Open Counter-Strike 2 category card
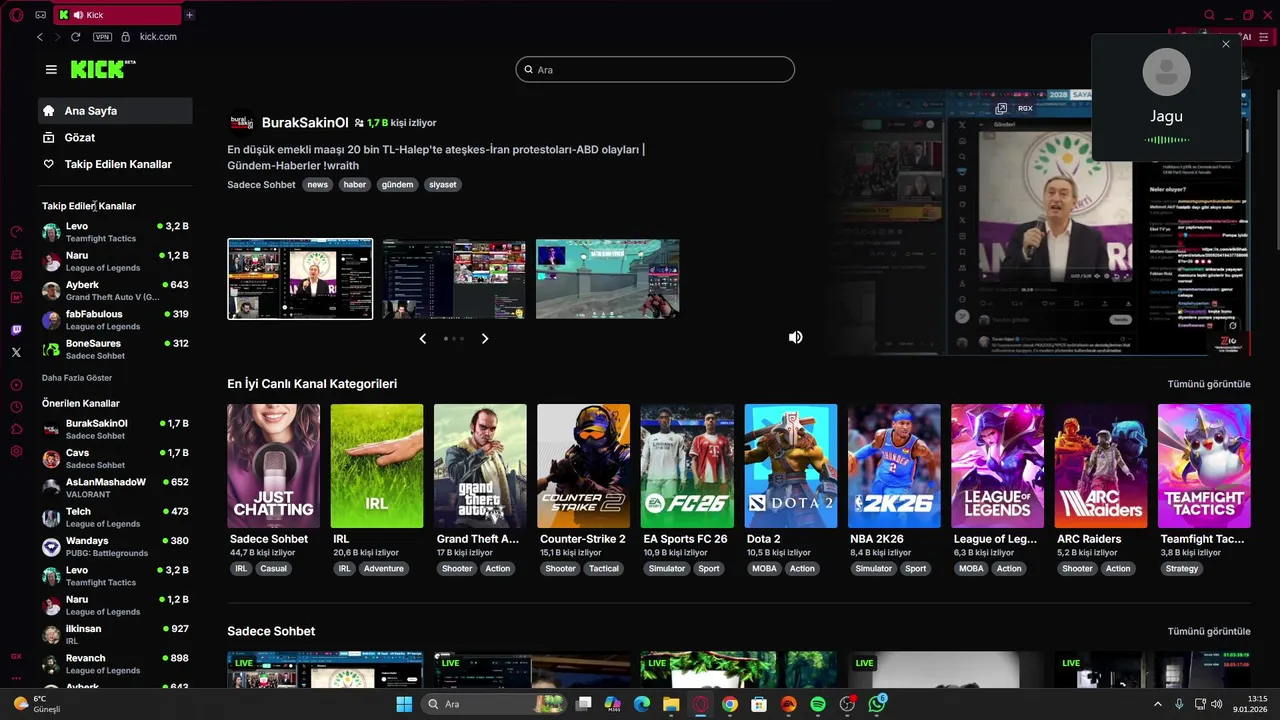This screenshot has width=1280, height=720. pos(583,466)
